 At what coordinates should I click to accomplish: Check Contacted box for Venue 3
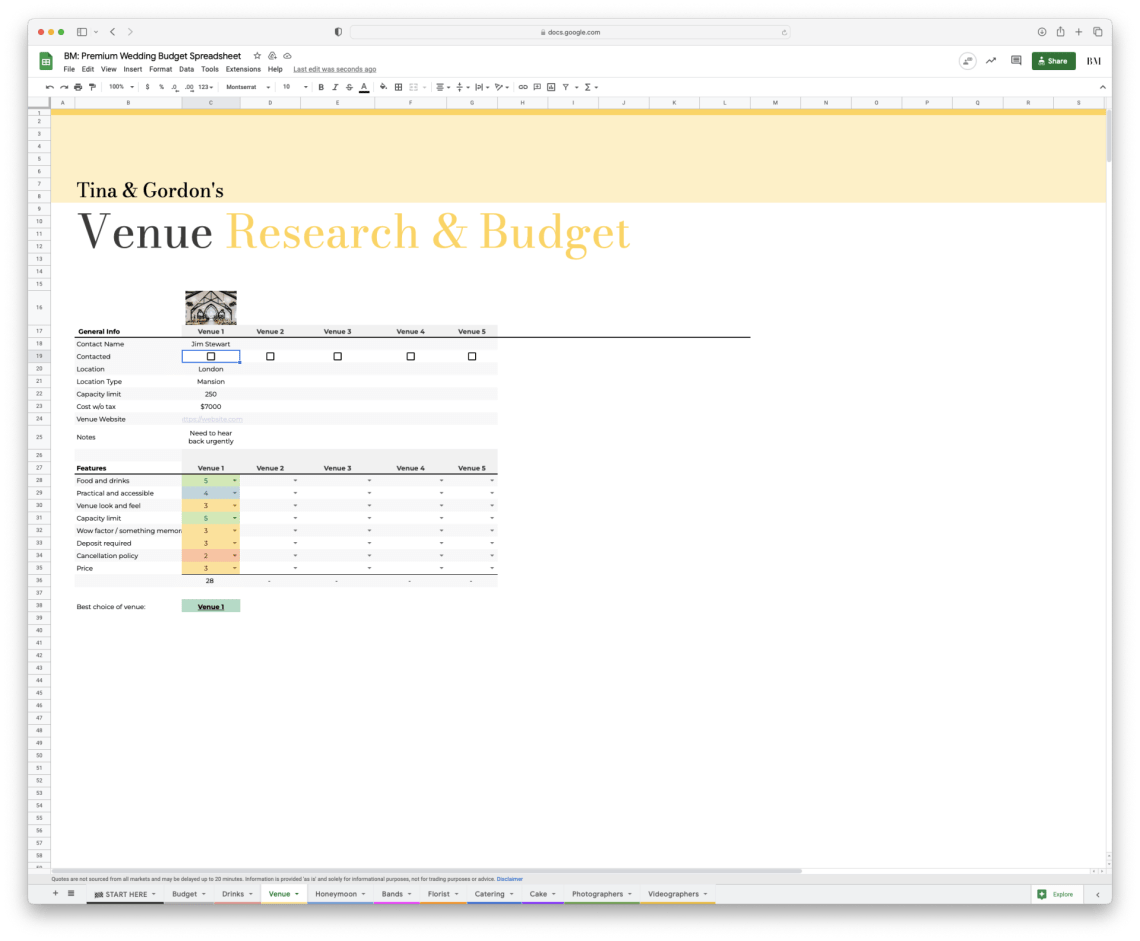coord(337,356)
